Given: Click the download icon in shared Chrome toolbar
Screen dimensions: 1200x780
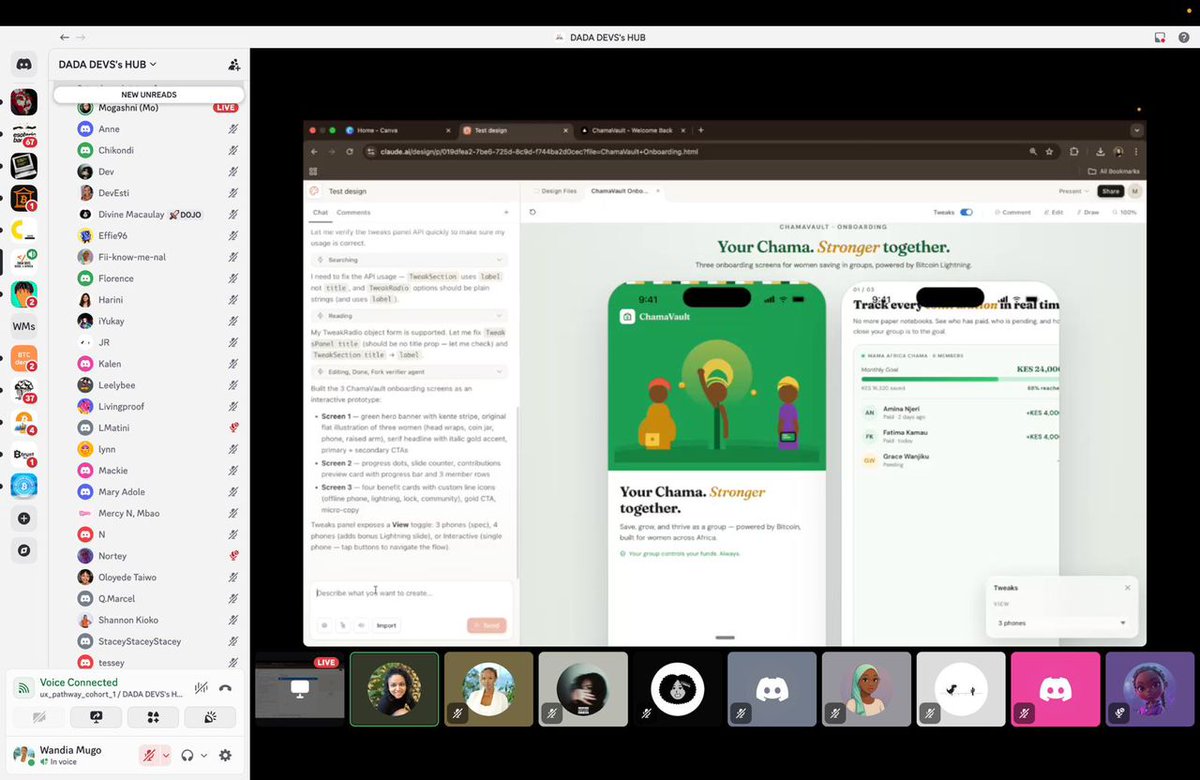Looking at the screenshot, I should [1100, 152].
